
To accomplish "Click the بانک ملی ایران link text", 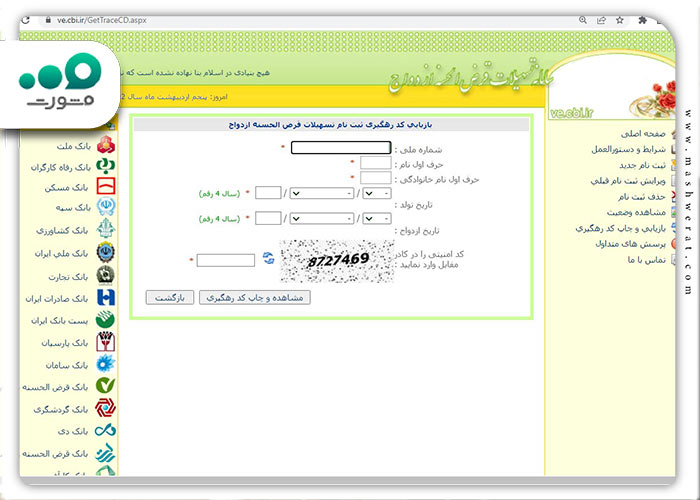I will click(61, 254).
